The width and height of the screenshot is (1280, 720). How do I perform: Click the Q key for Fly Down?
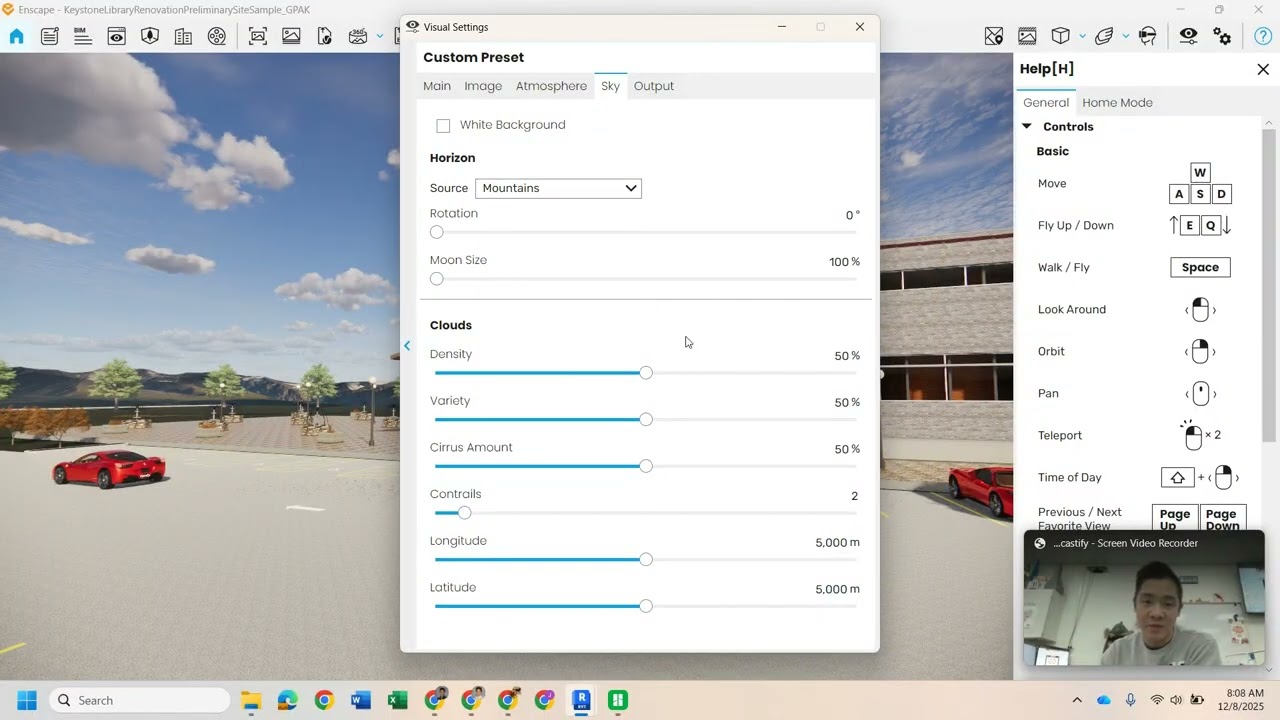[x=1210, y=226]
